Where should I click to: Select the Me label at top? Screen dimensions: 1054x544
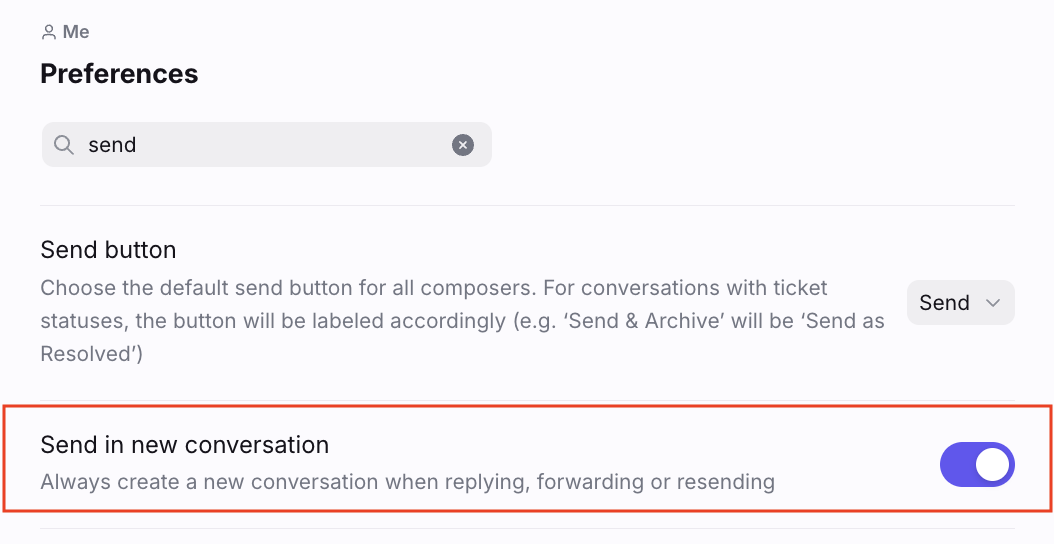(x=76, y=32)
